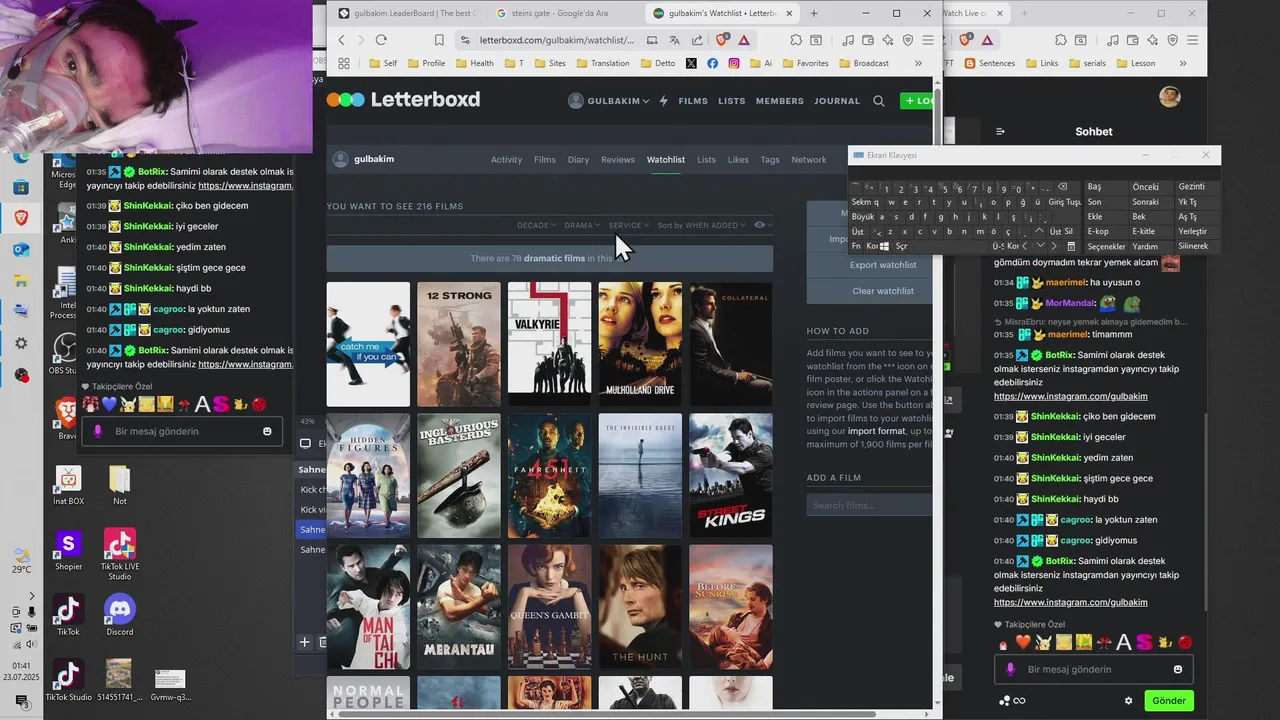Click the Brave Rewards triangle icon
Image resolution: width=1280 pixels, height=720 pixels.
tap(744, 40)
